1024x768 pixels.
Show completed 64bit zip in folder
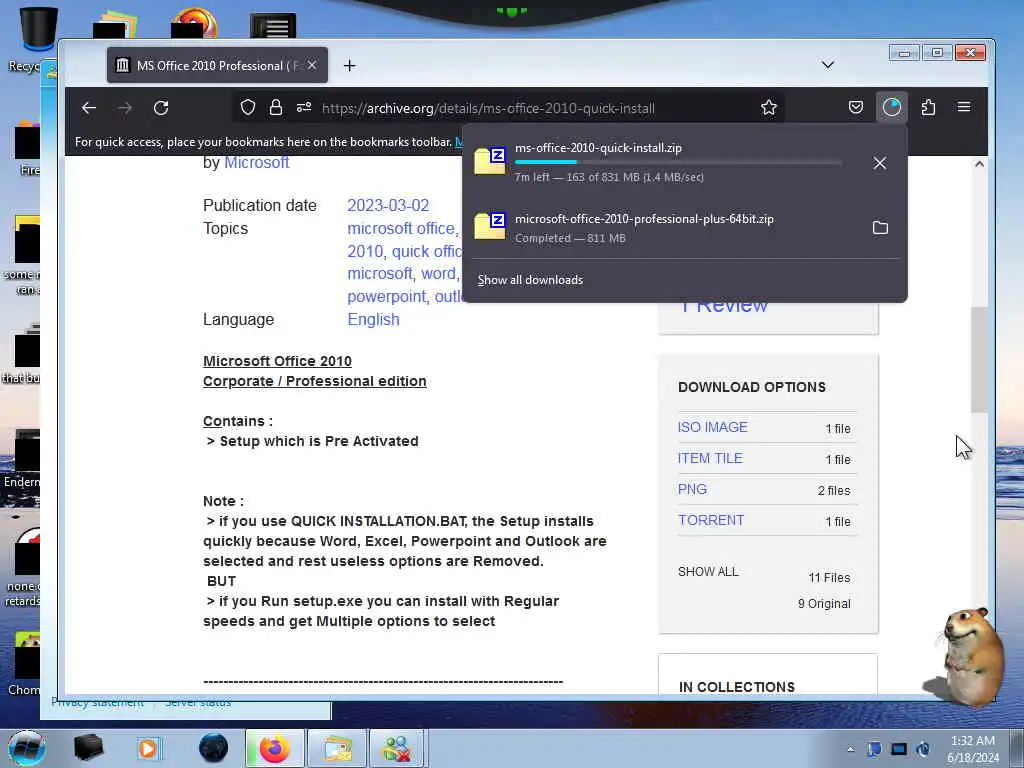tap(880, 227)
